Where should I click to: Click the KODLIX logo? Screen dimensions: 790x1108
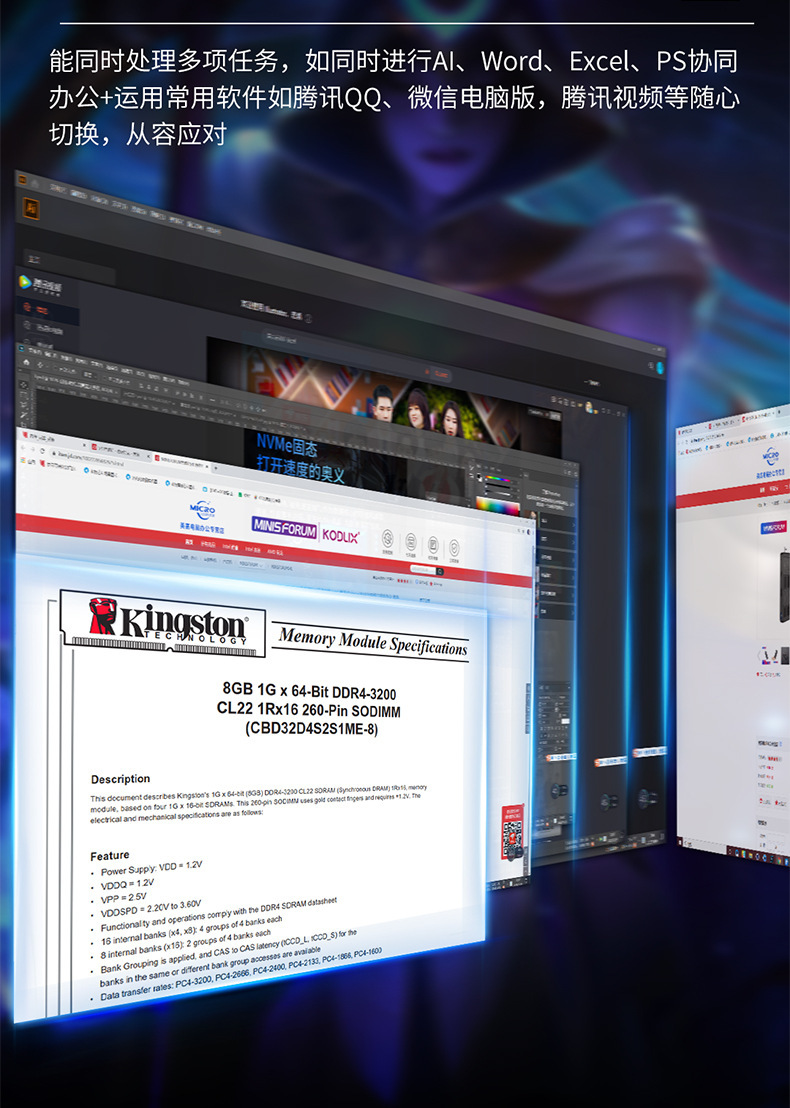click(x=341, y=536)
